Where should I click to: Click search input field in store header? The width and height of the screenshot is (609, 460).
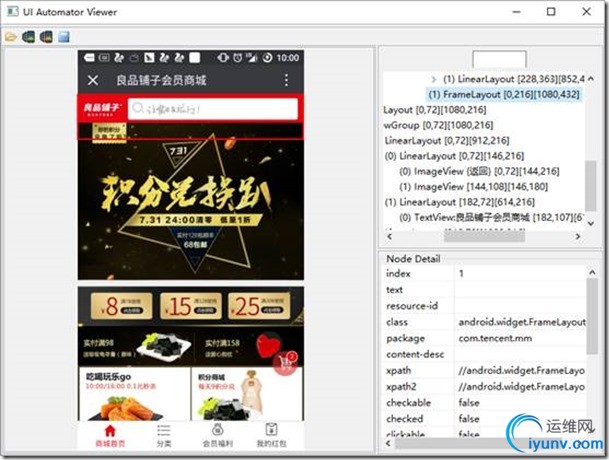[213, 108]
